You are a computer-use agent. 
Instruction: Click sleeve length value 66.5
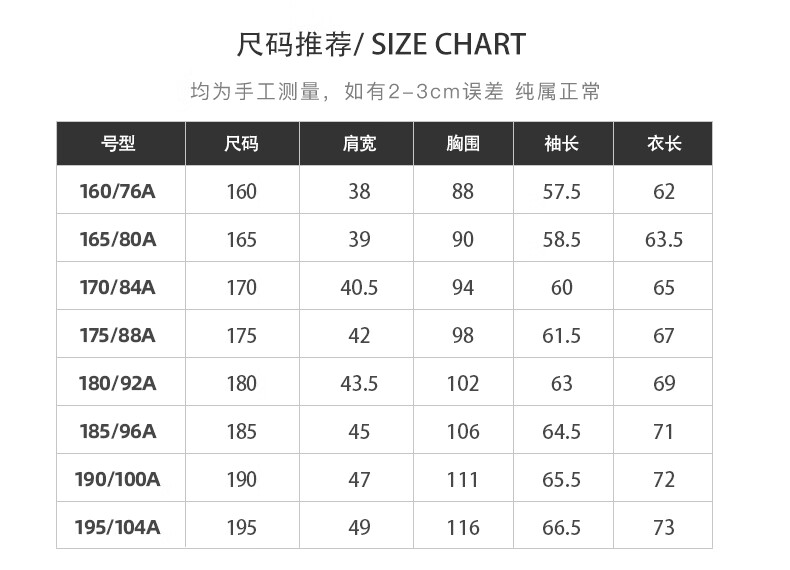(561, 528)
